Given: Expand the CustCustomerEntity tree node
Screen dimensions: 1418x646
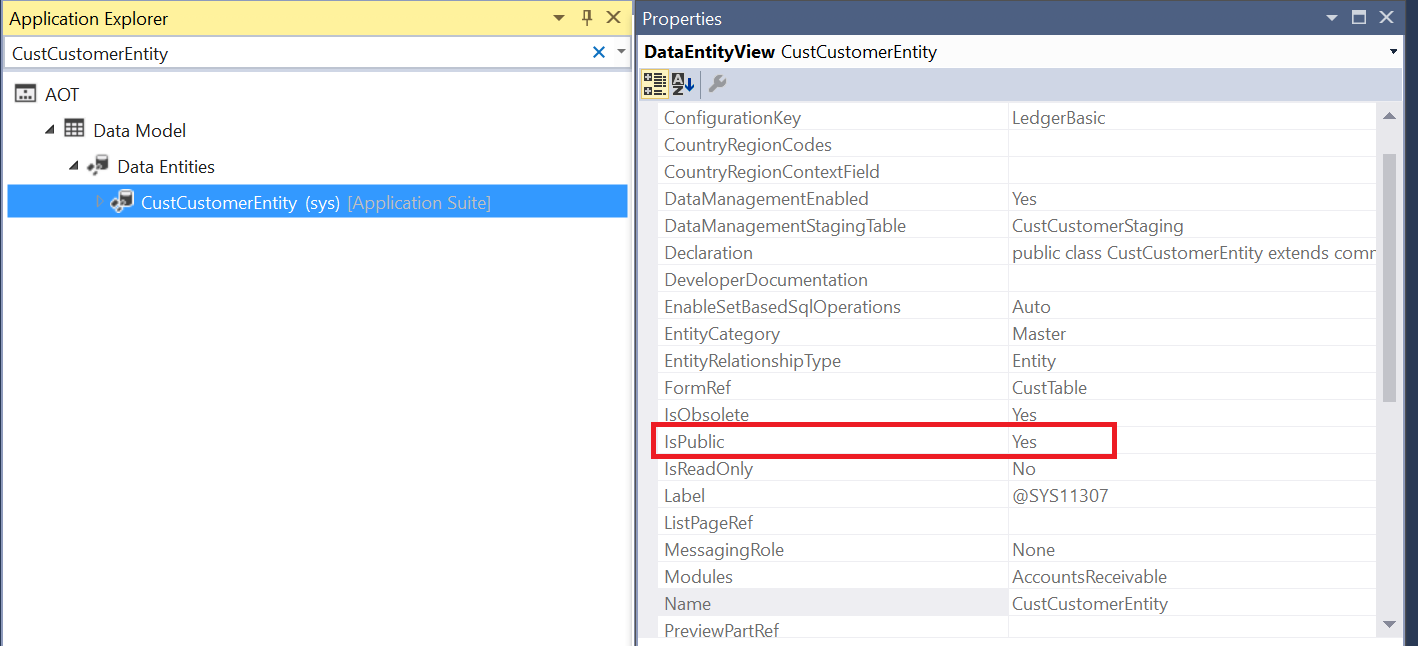Looking at the screenshot, I should pyautogui.click(x=99, y=202).
